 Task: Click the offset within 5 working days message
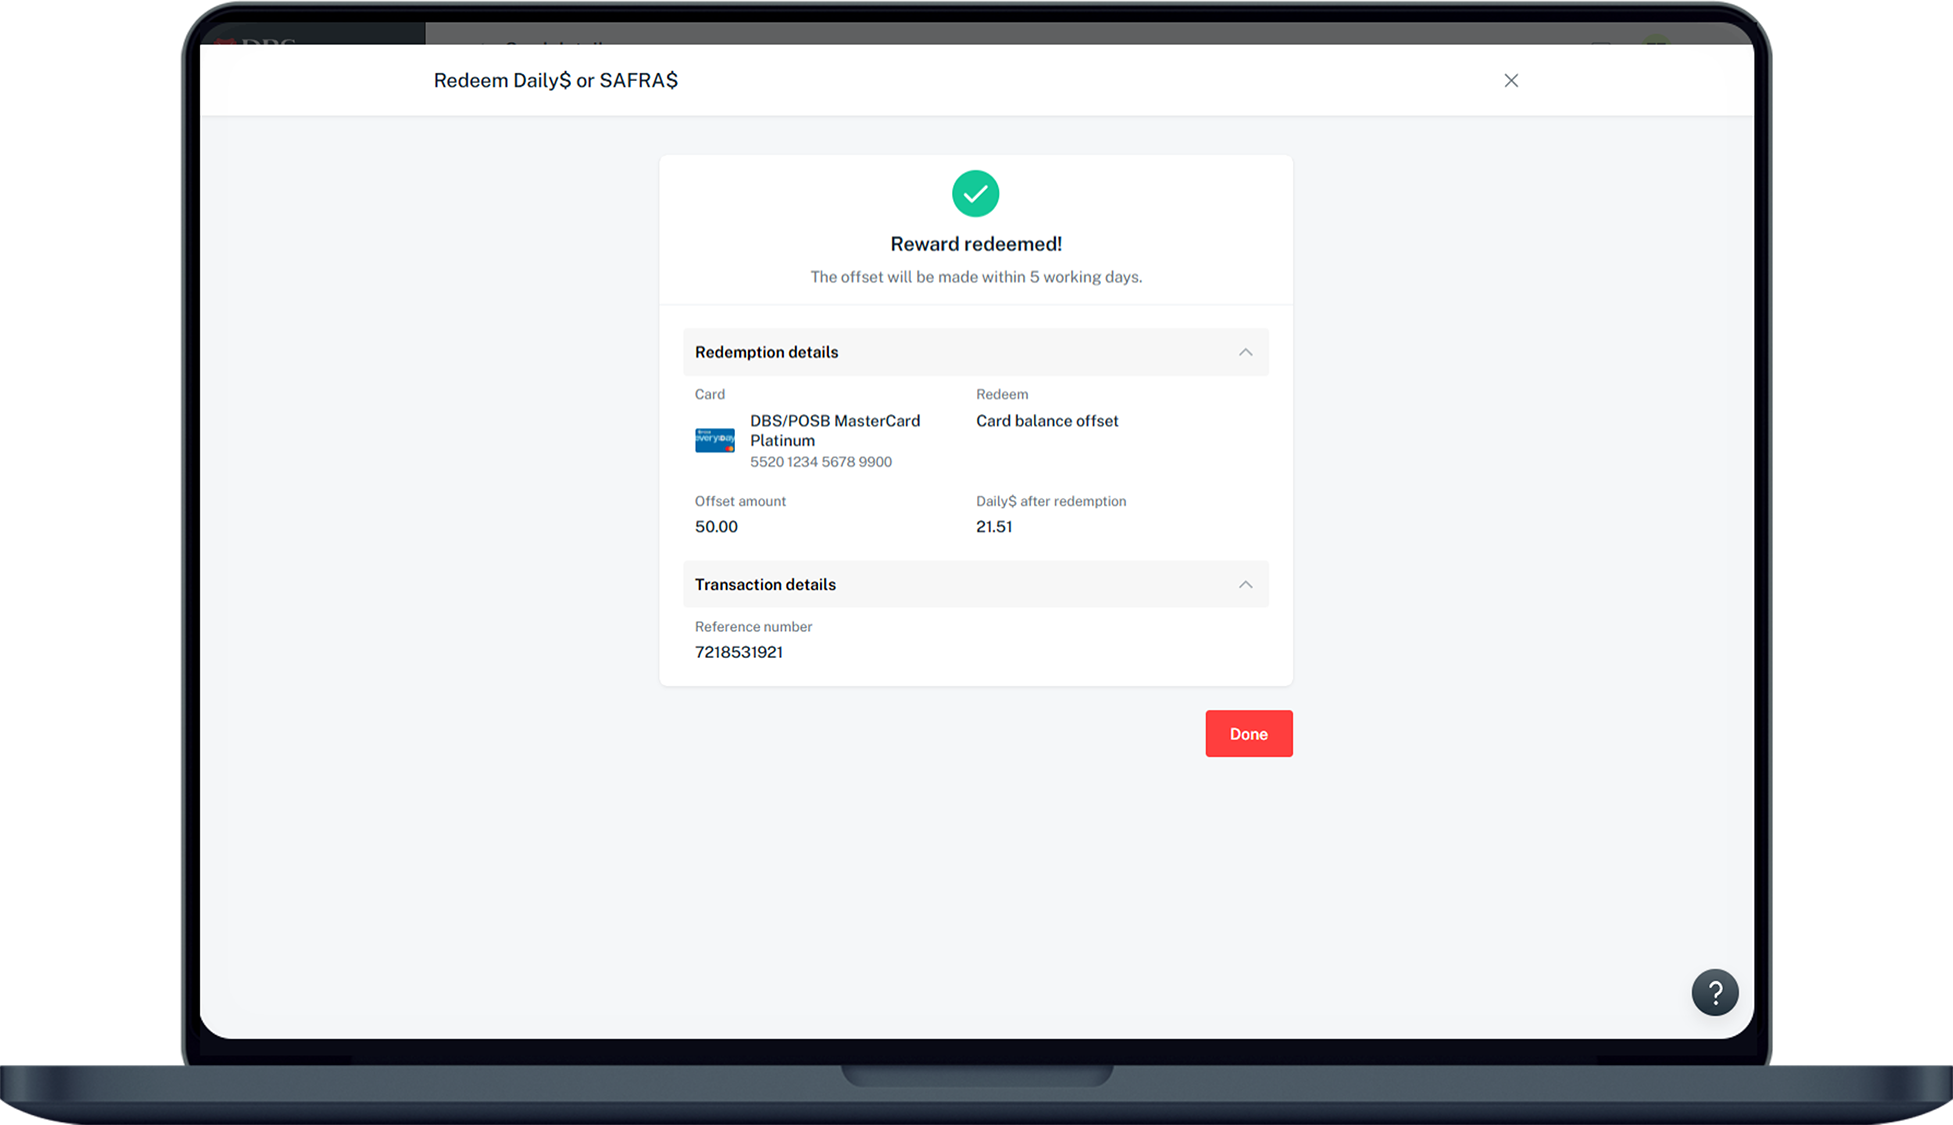coord(976,277)
